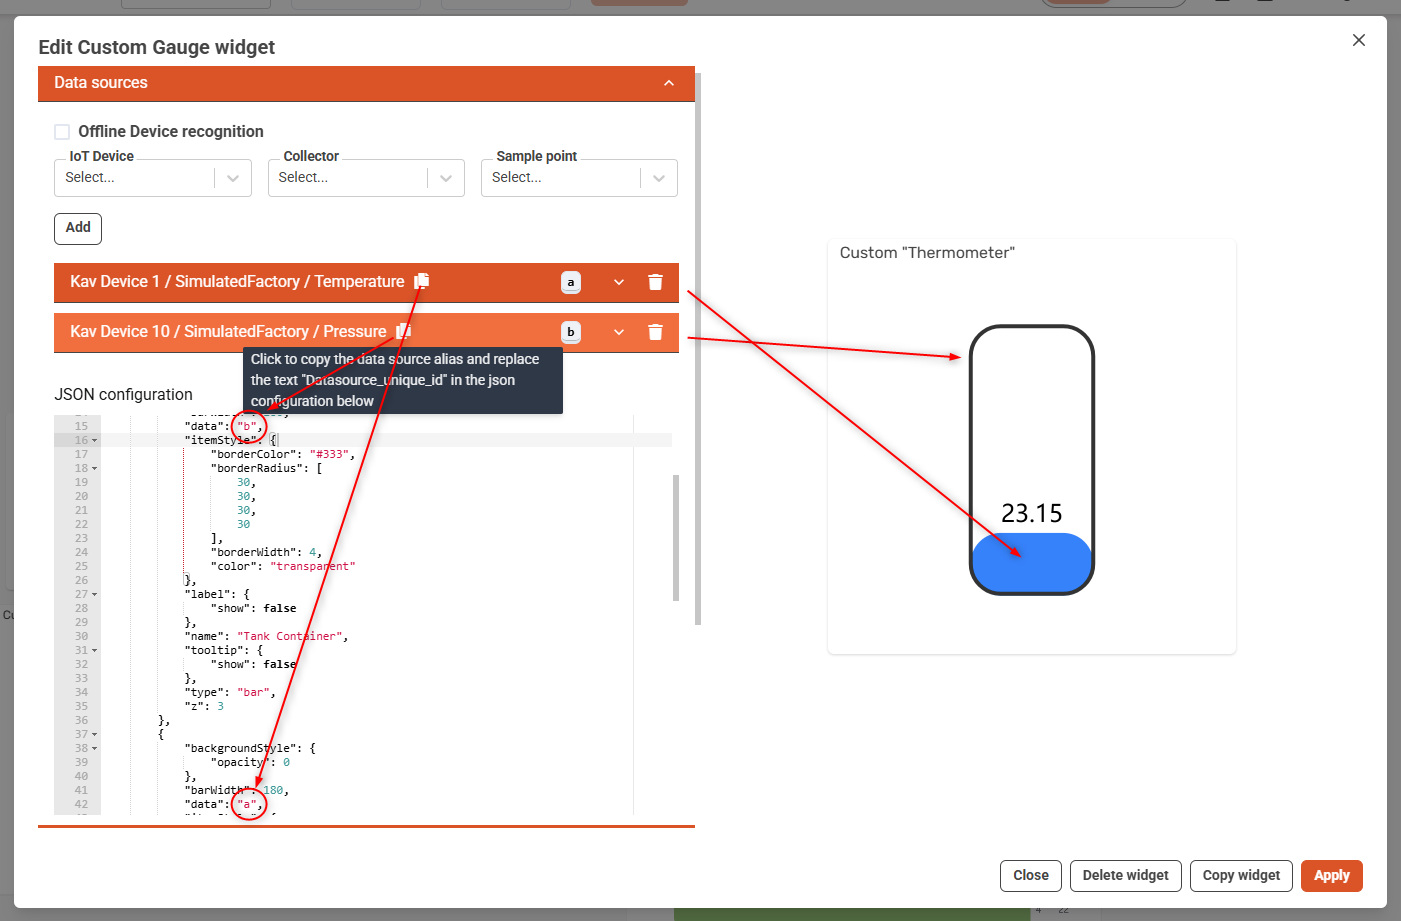This screenshot has height=921, width=1401.
Task: Click the alias badge "b" on Pressure source
Action: point(570,332)
